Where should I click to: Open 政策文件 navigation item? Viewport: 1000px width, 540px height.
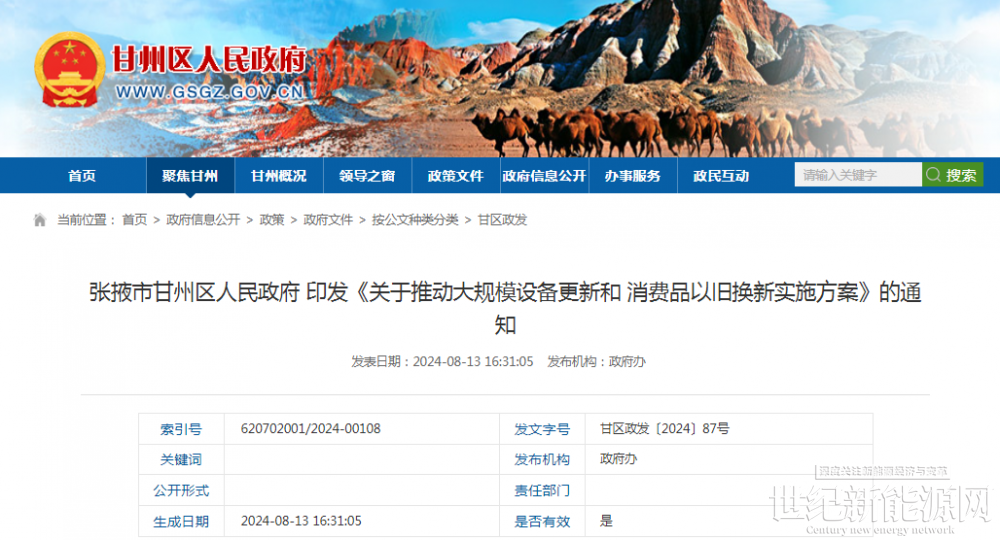(455, 176)
